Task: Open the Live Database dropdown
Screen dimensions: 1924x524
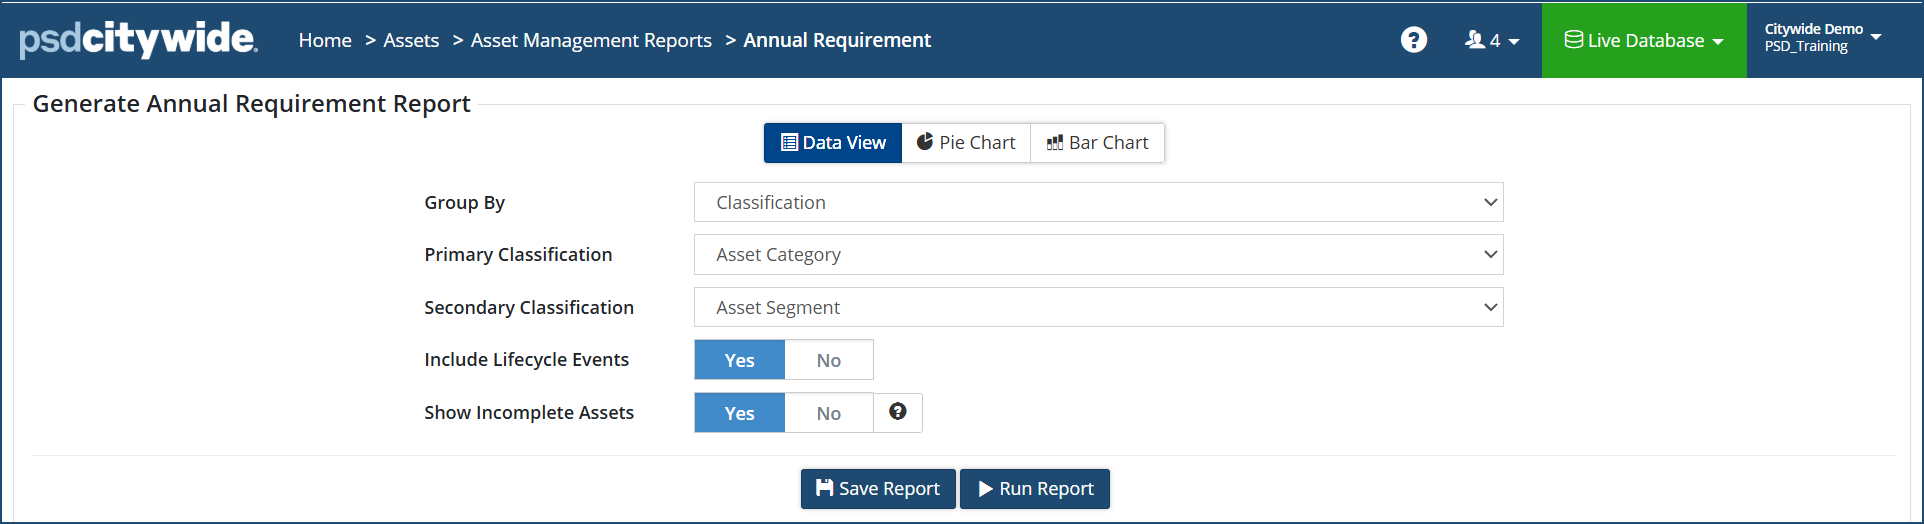Action: 1644,40
